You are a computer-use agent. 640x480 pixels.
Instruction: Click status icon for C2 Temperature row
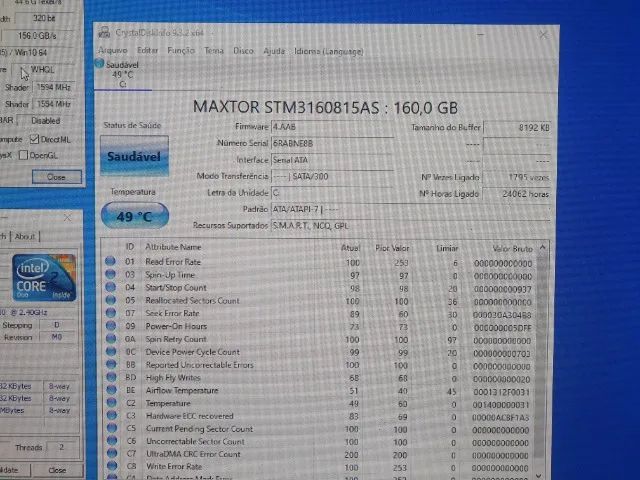(111, 402)
